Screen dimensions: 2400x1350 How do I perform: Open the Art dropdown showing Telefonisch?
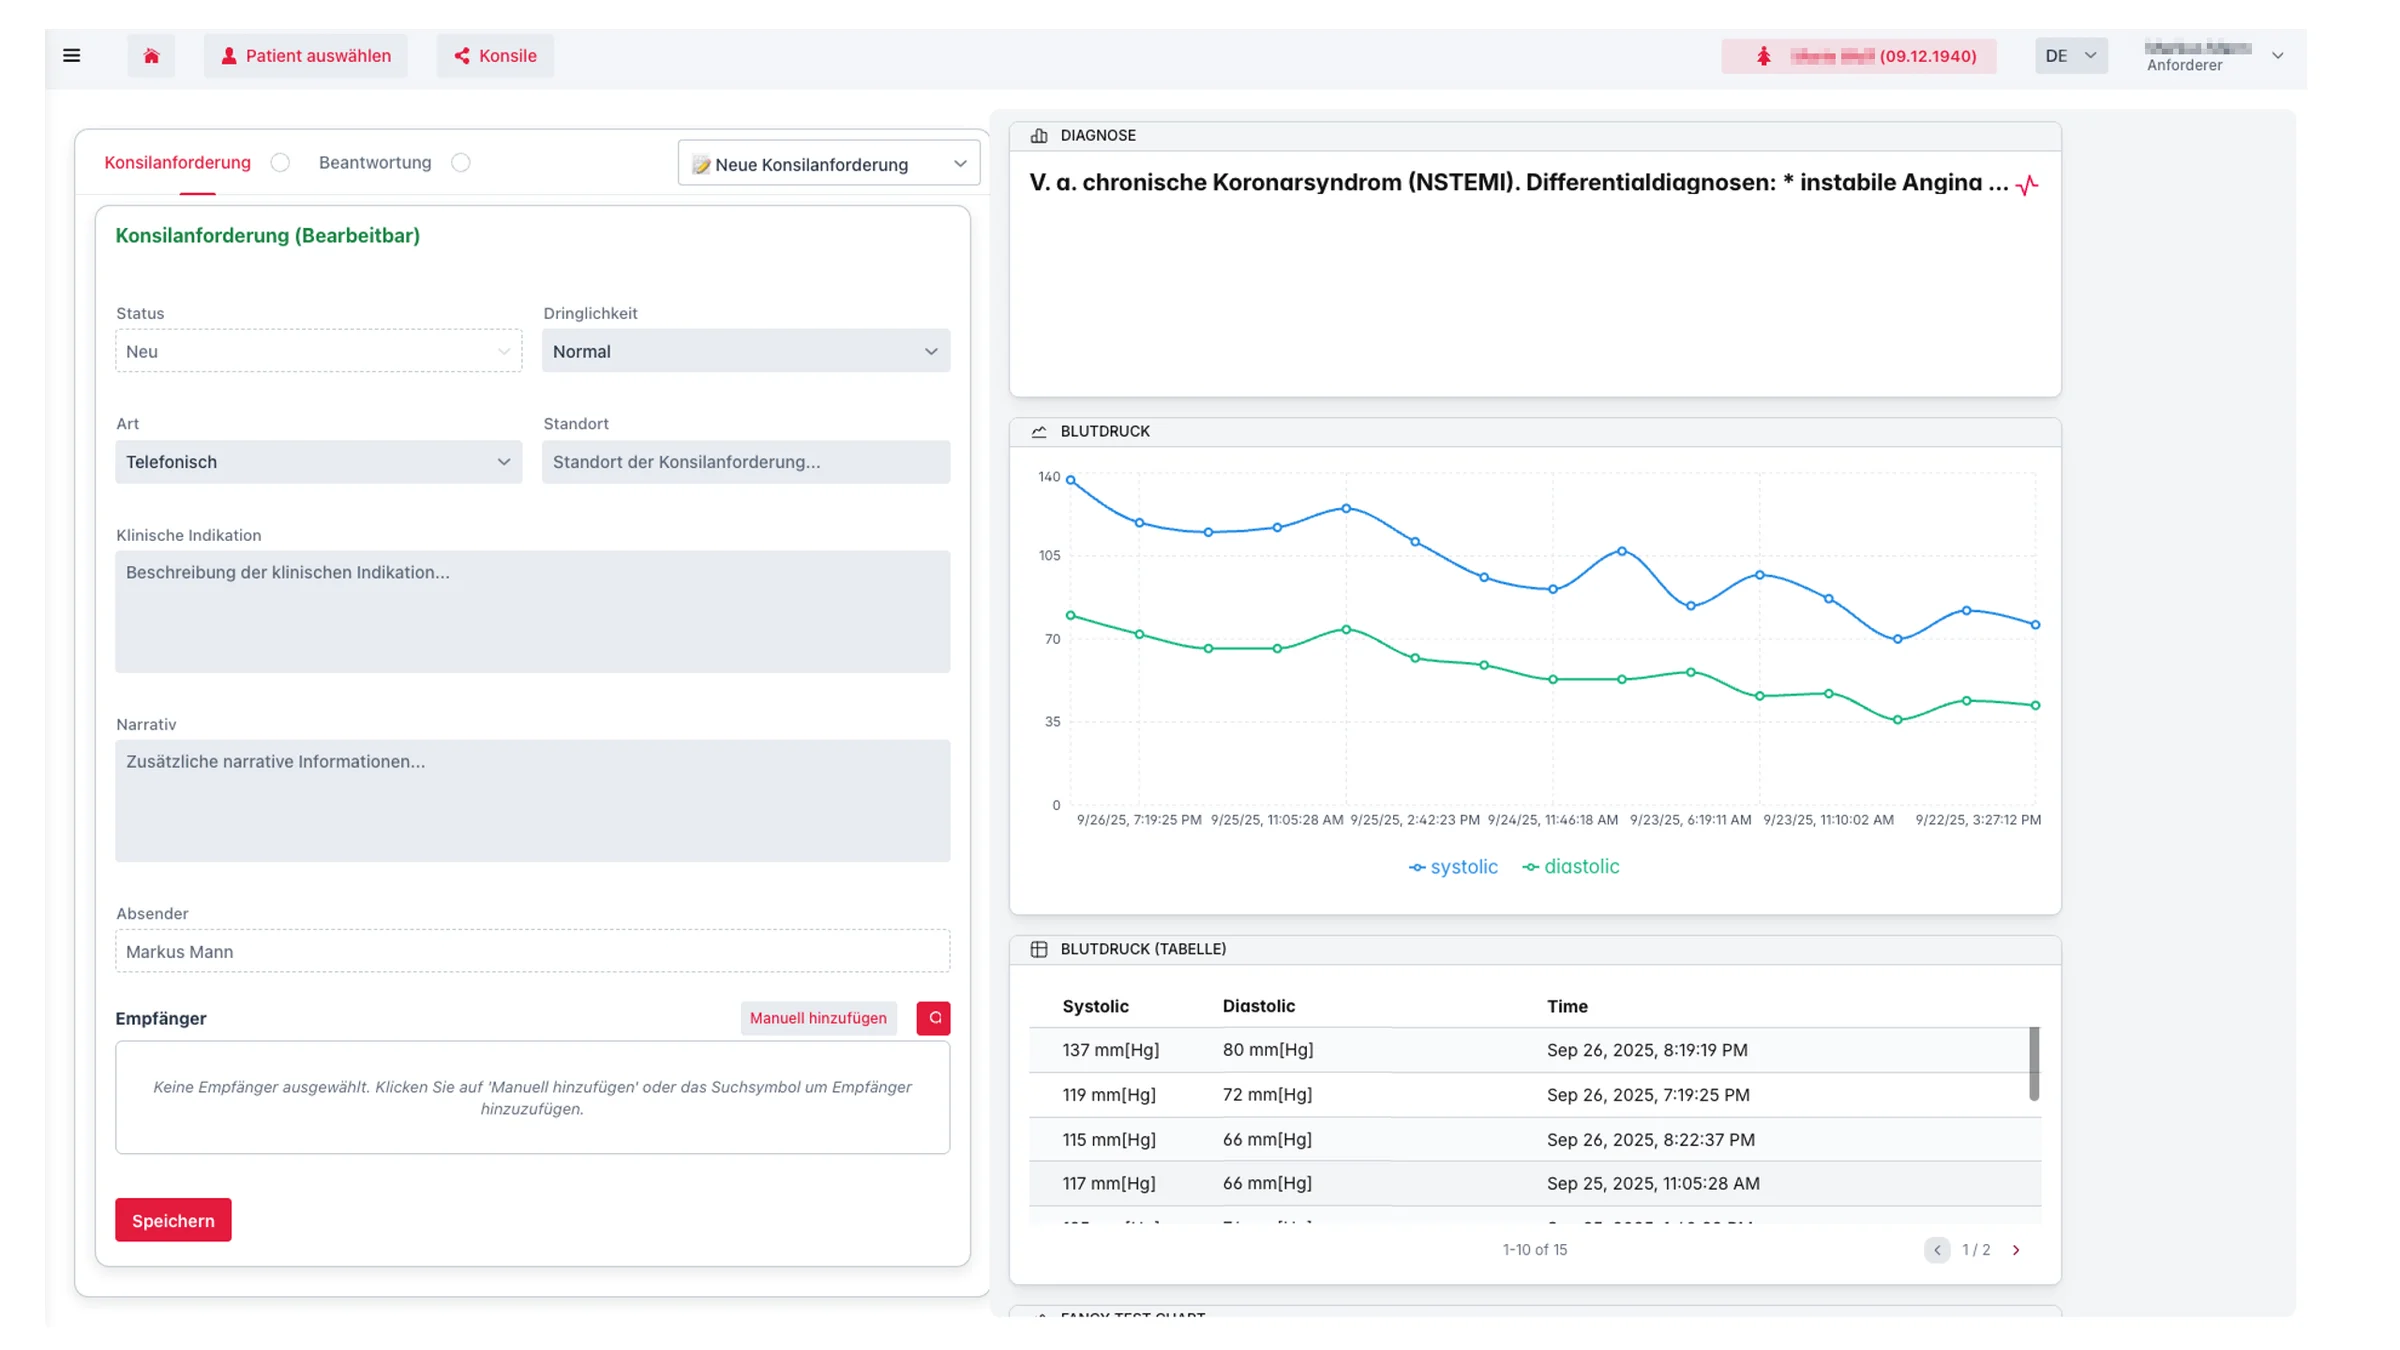319,462
